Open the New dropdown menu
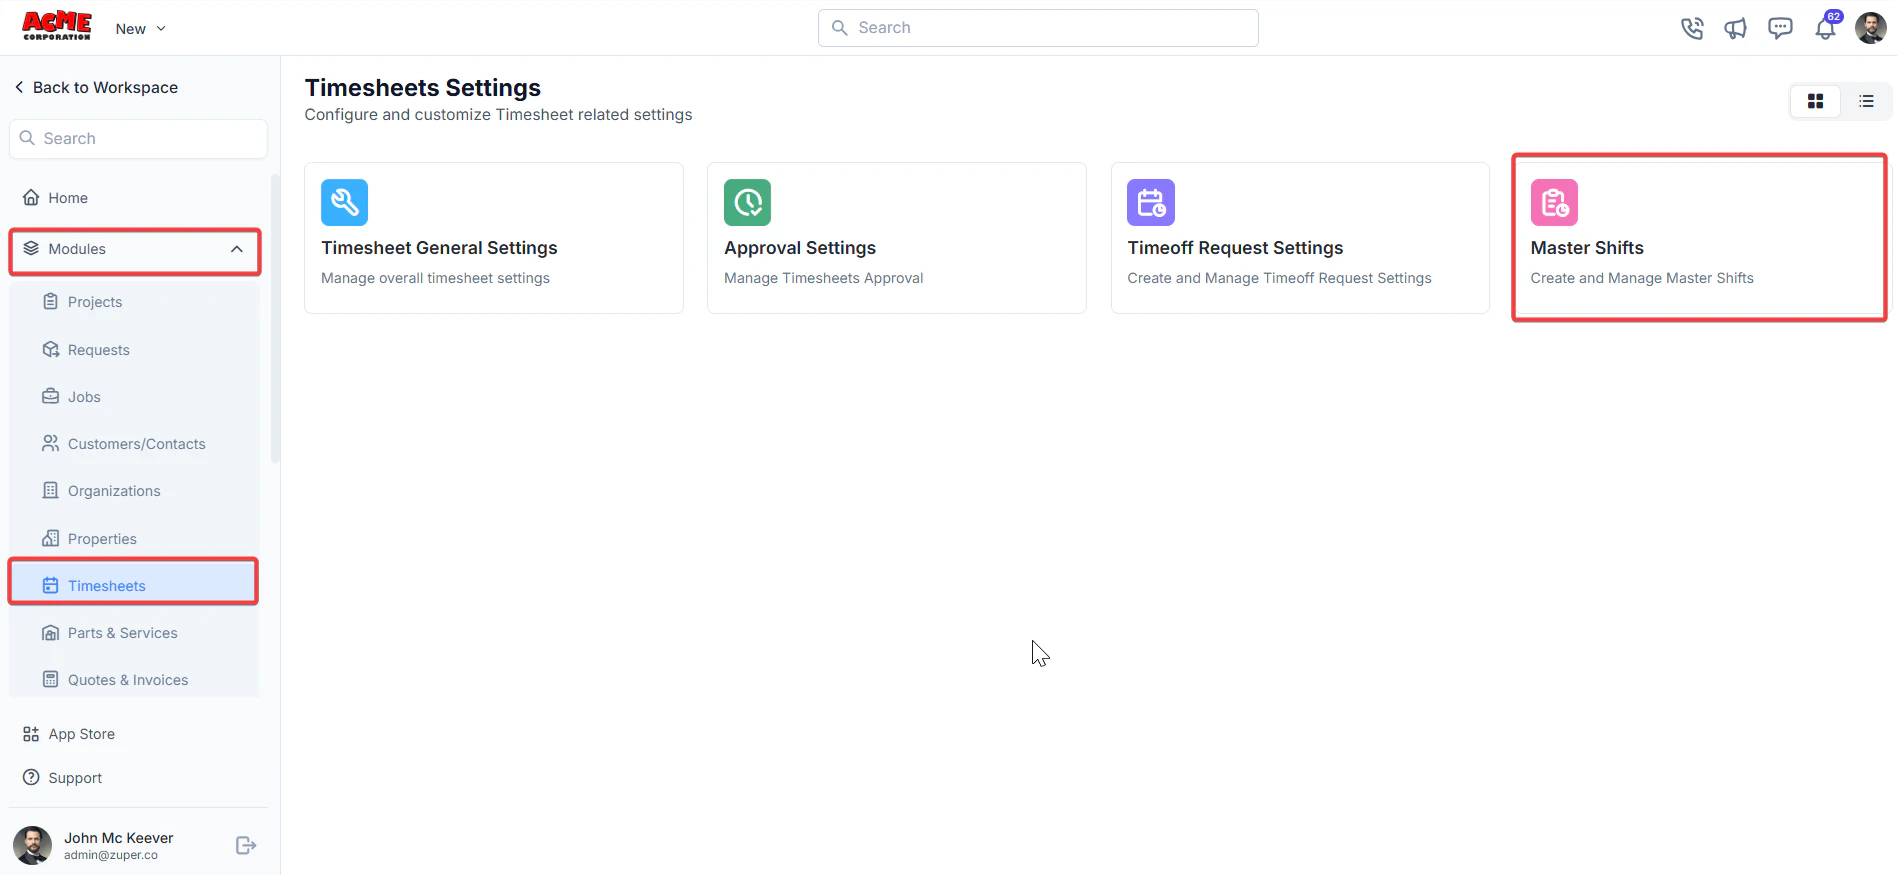Viewport: 1897px width, 875px height. pyautogui.click(x=140, y=29)
